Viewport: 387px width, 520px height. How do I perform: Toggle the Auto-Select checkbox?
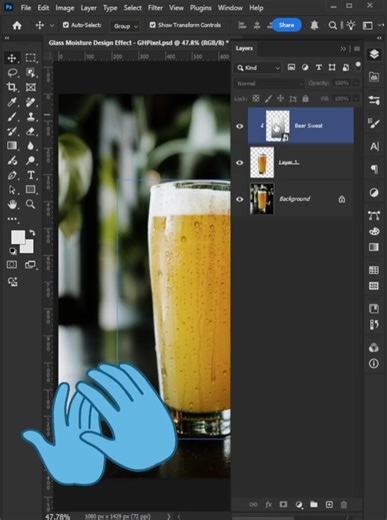point(66,25)
